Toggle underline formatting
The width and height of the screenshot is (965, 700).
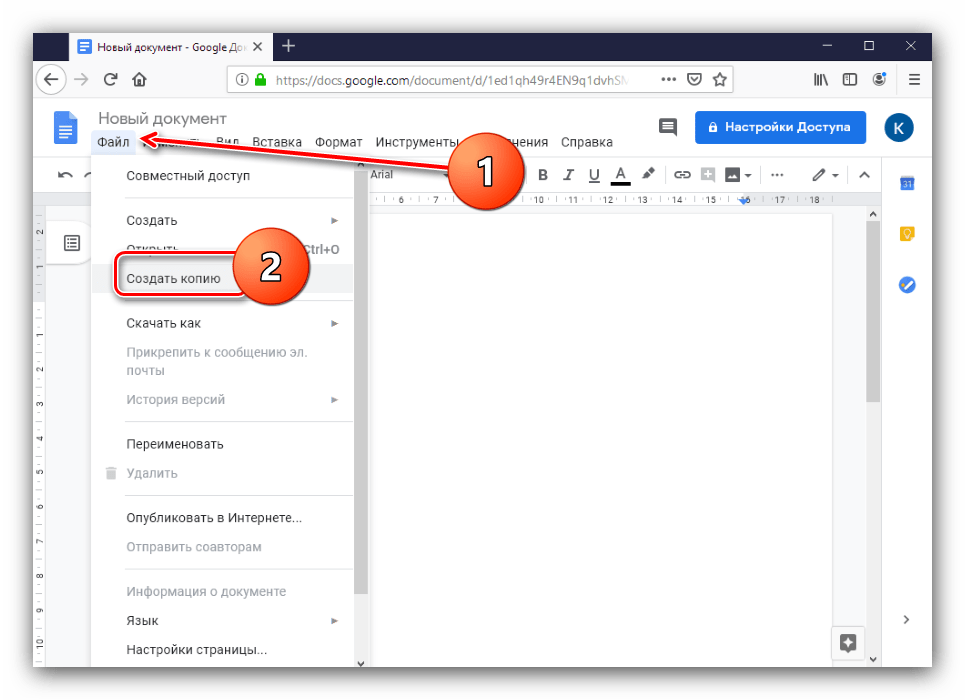(594, 175)
